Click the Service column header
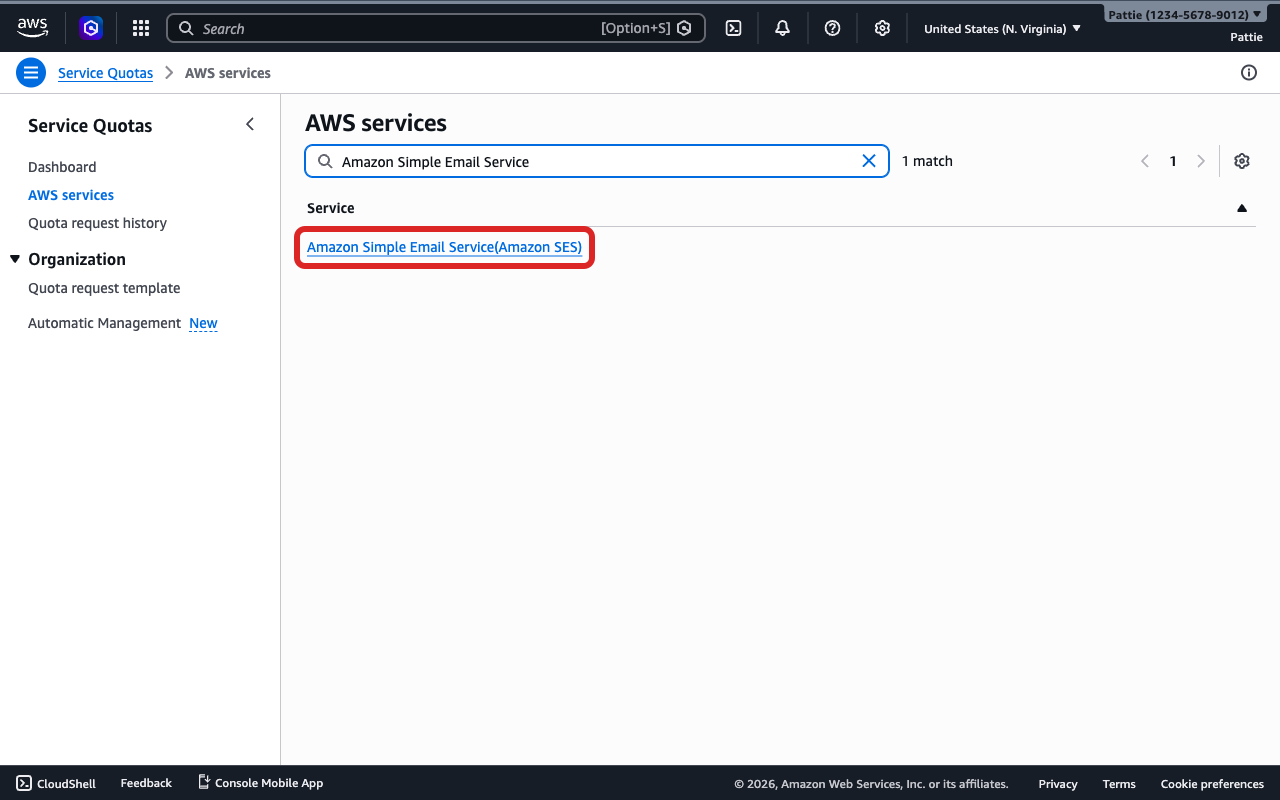This screenshot has height=800, width=1280. [331, 208]
